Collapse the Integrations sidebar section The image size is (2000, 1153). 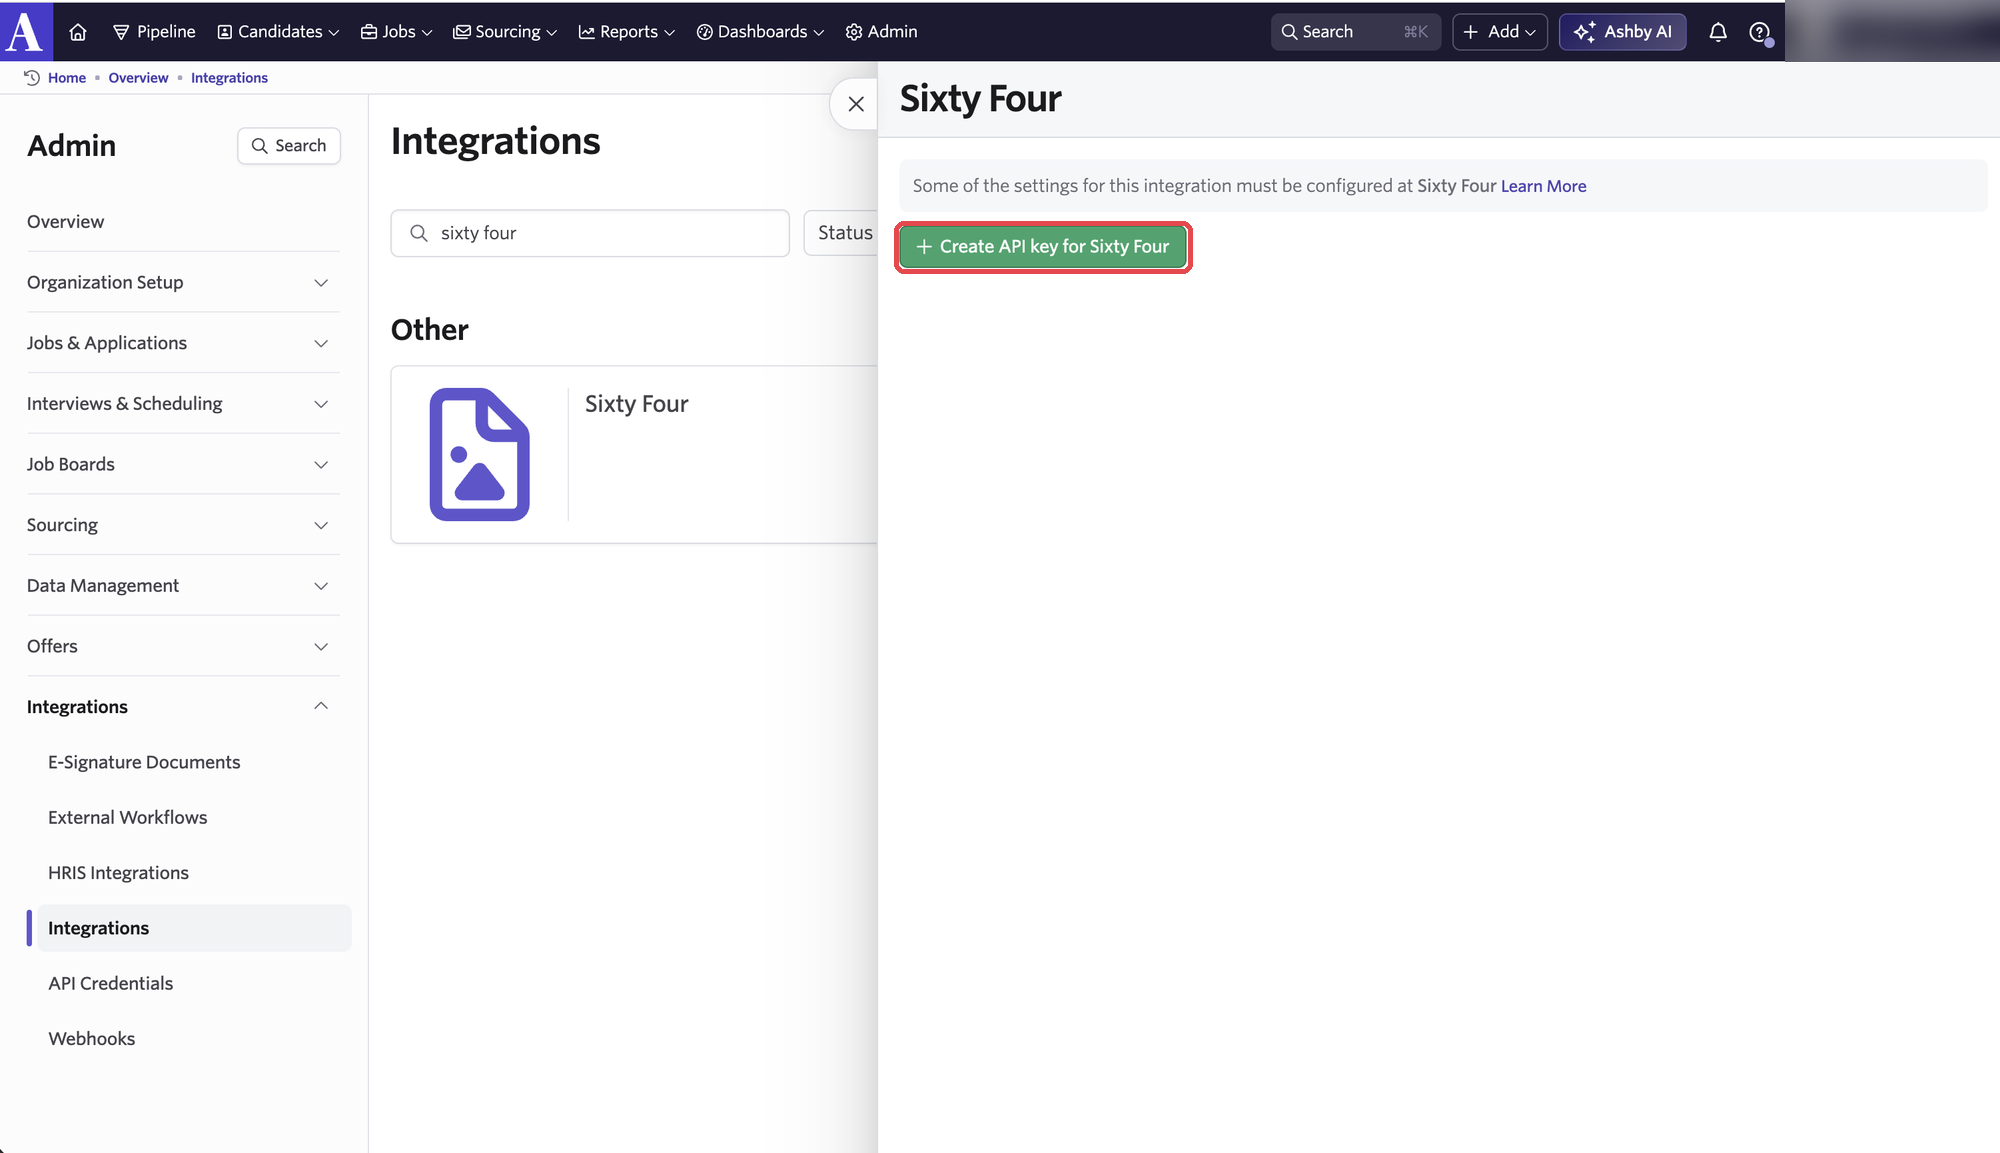tap(183, 707)
